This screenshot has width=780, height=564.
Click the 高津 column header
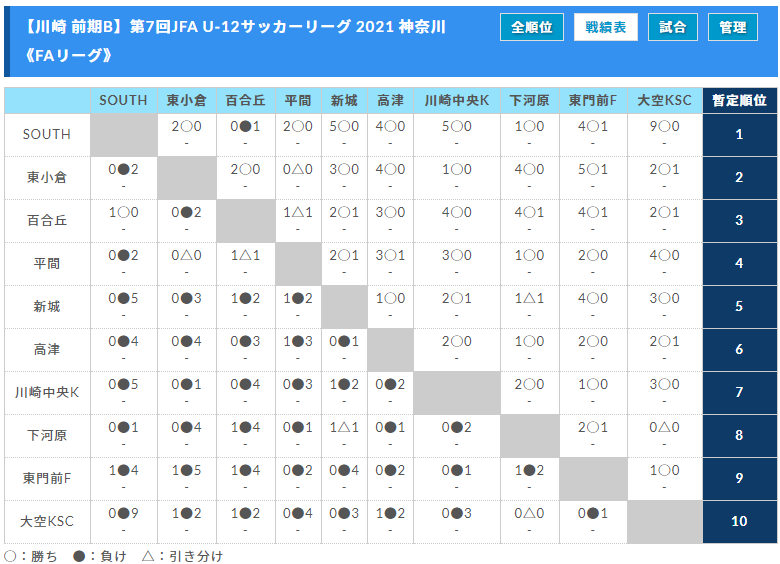click(x=390, y=100)
